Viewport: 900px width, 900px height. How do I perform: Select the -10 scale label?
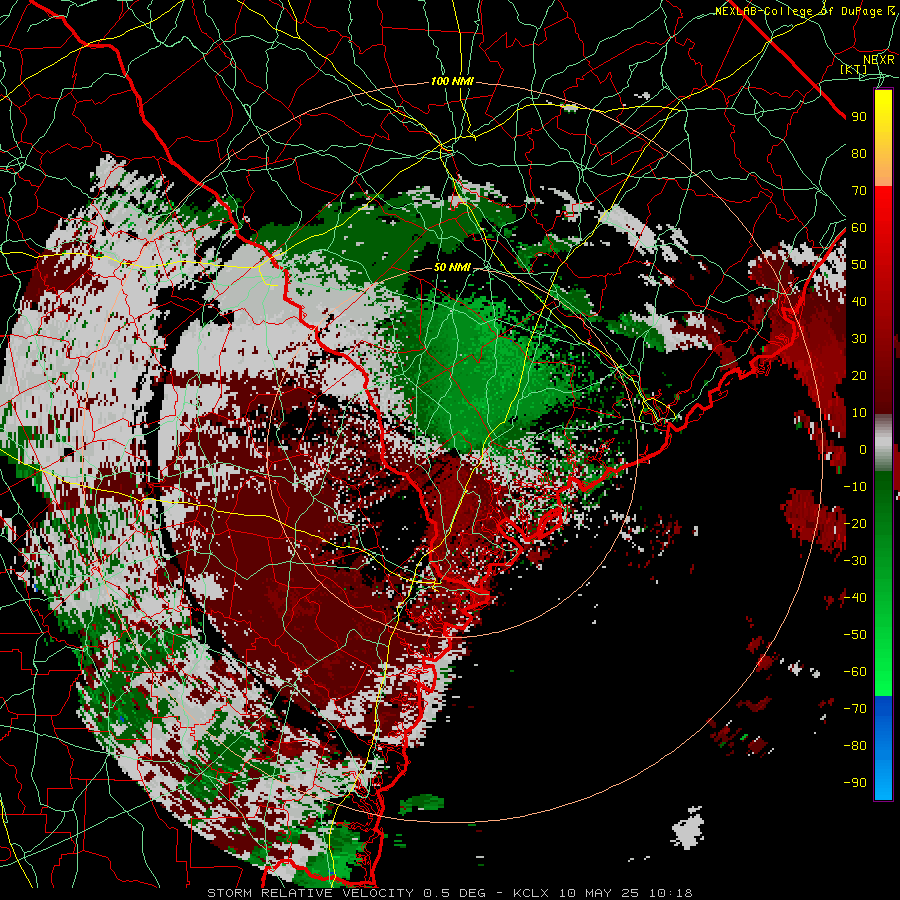855,487
